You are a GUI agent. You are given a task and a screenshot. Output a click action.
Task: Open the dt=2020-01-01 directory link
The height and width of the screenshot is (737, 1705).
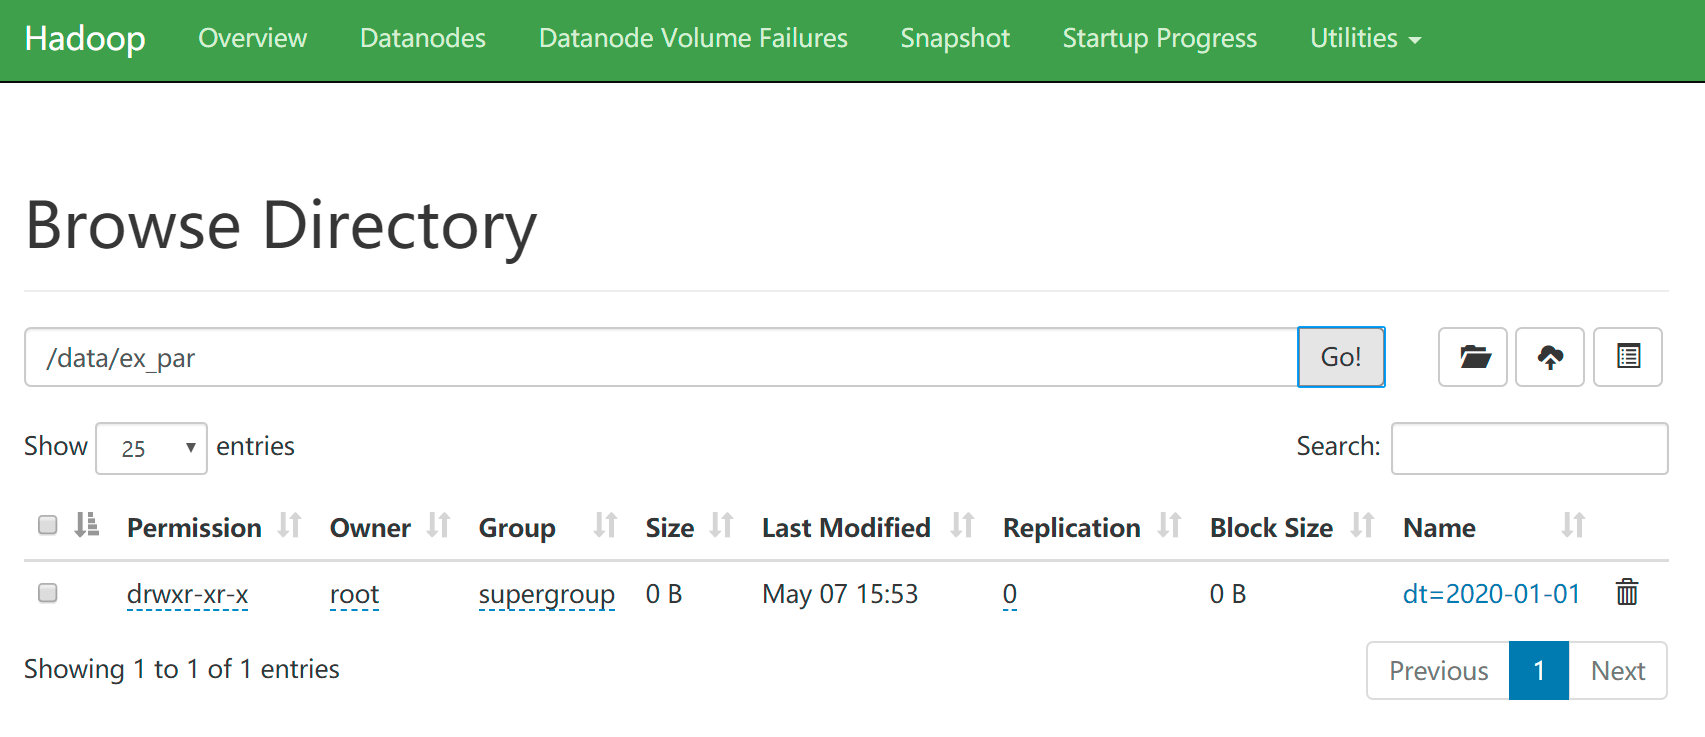pyautogui.click(x=1491, y=594)
